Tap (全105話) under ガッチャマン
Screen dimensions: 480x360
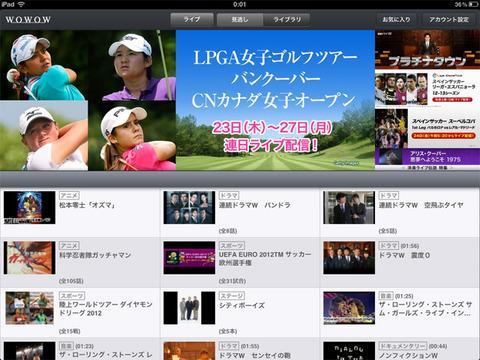(71, 281)
